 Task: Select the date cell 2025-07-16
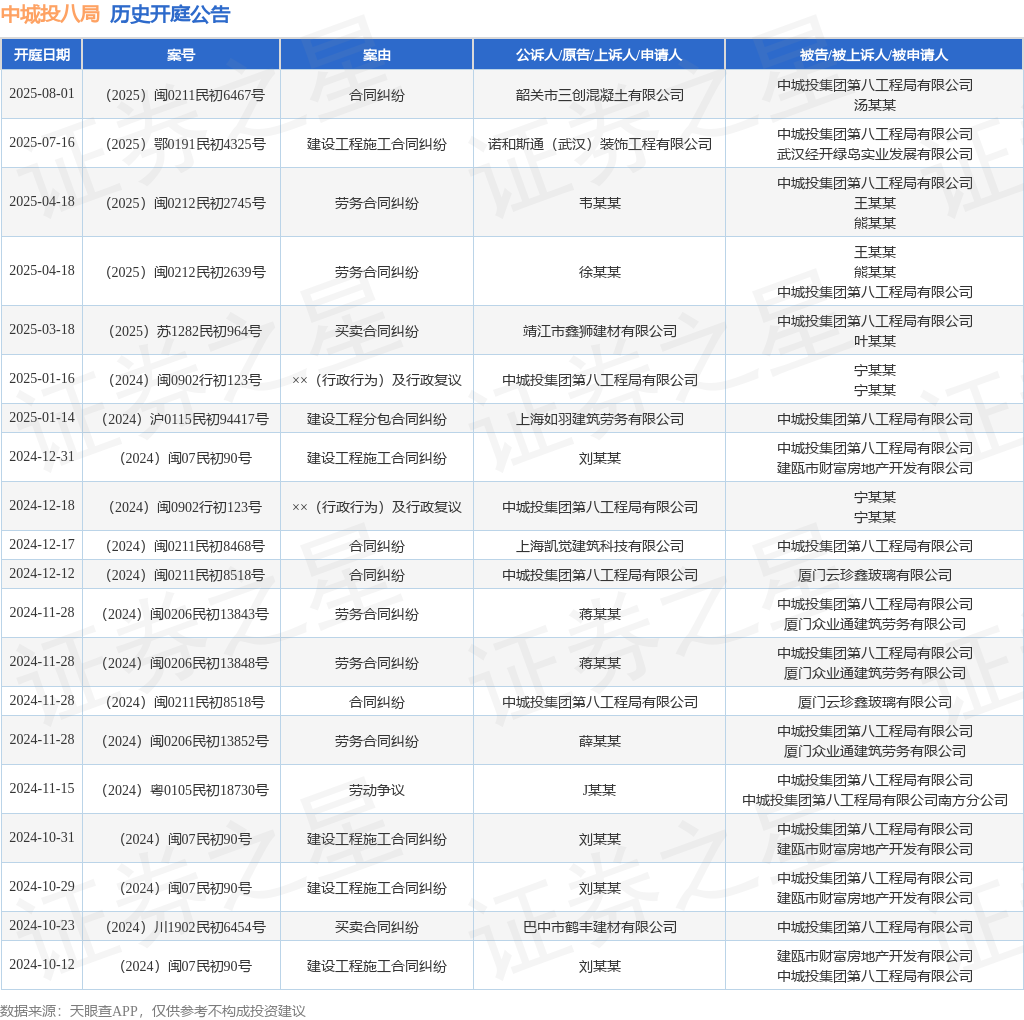42,142
